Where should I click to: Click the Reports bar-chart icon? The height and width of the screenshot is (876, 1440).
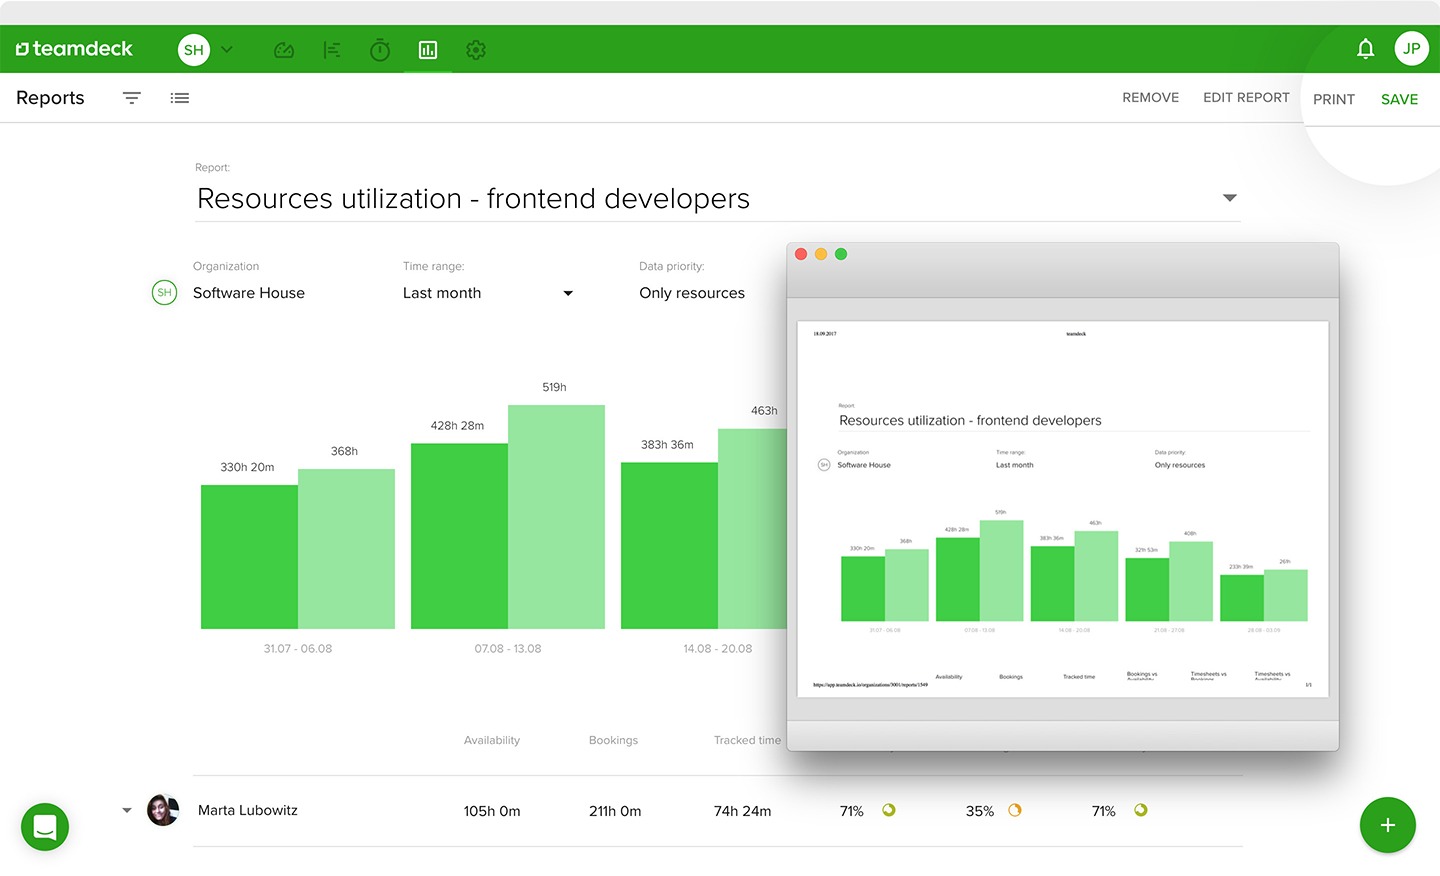point(428,49)
